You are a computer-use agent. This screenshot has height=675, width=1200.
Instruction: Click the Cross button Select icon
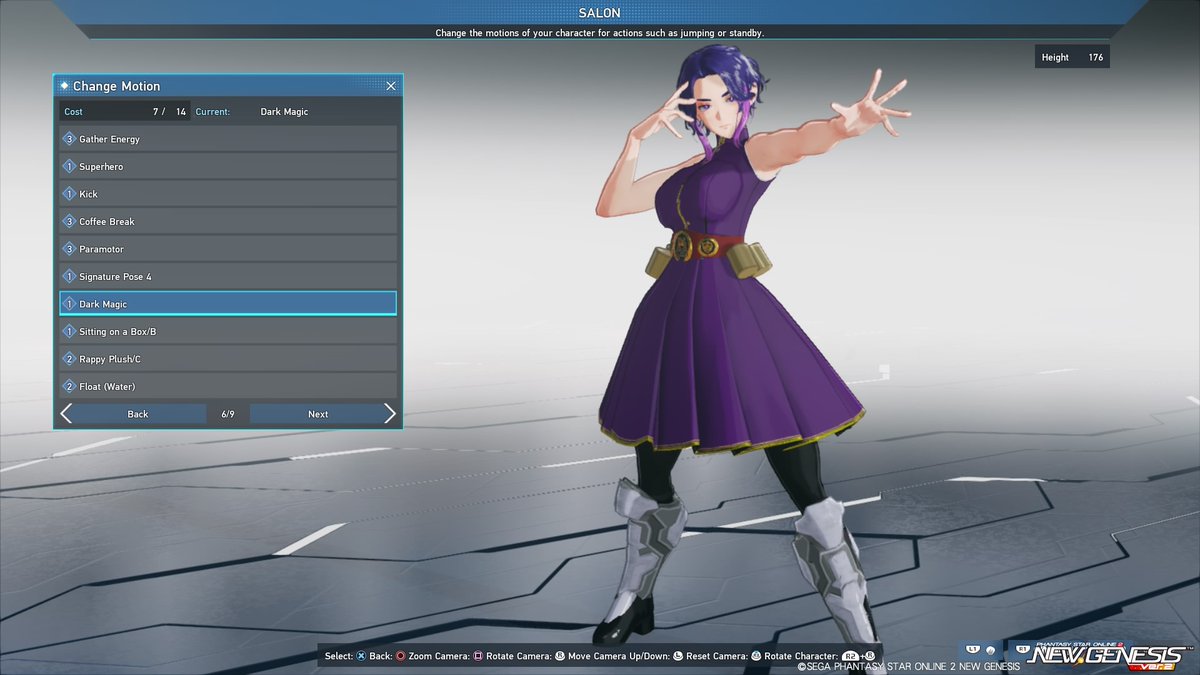[x=361, y=656]
